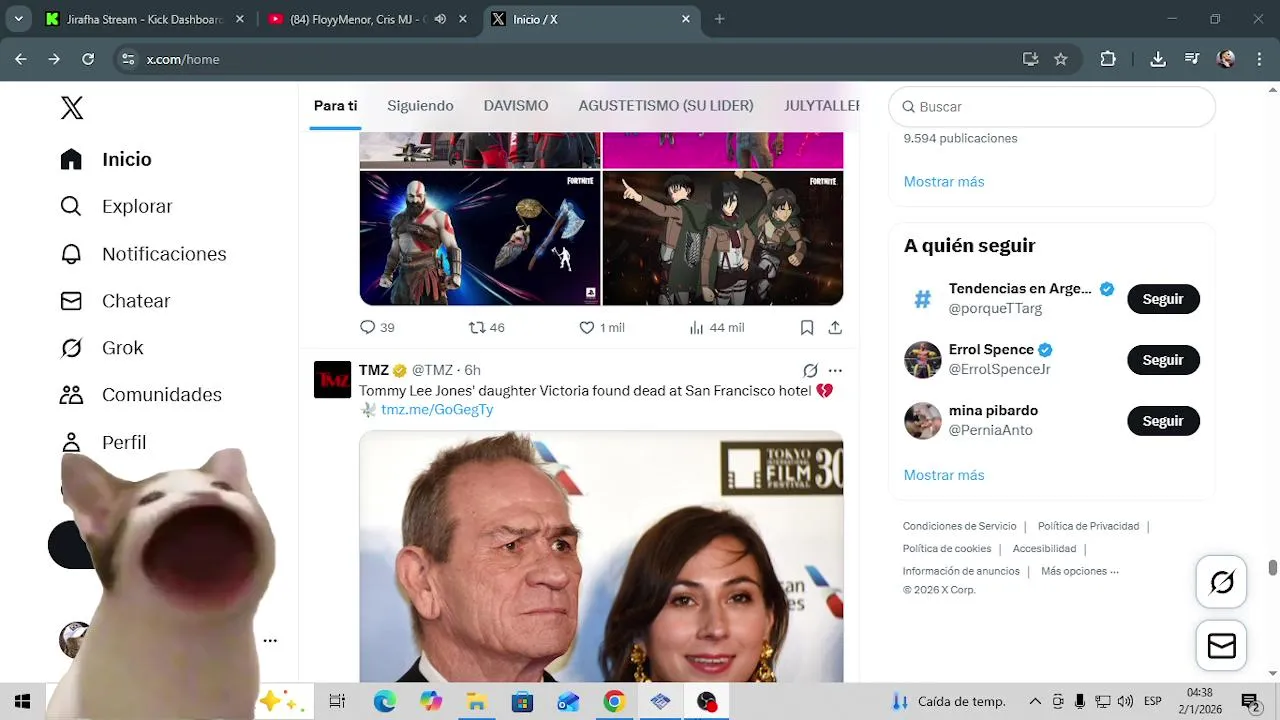Expand Más opciones footer menu
1280x720 pixels.
pos(1080,571)
